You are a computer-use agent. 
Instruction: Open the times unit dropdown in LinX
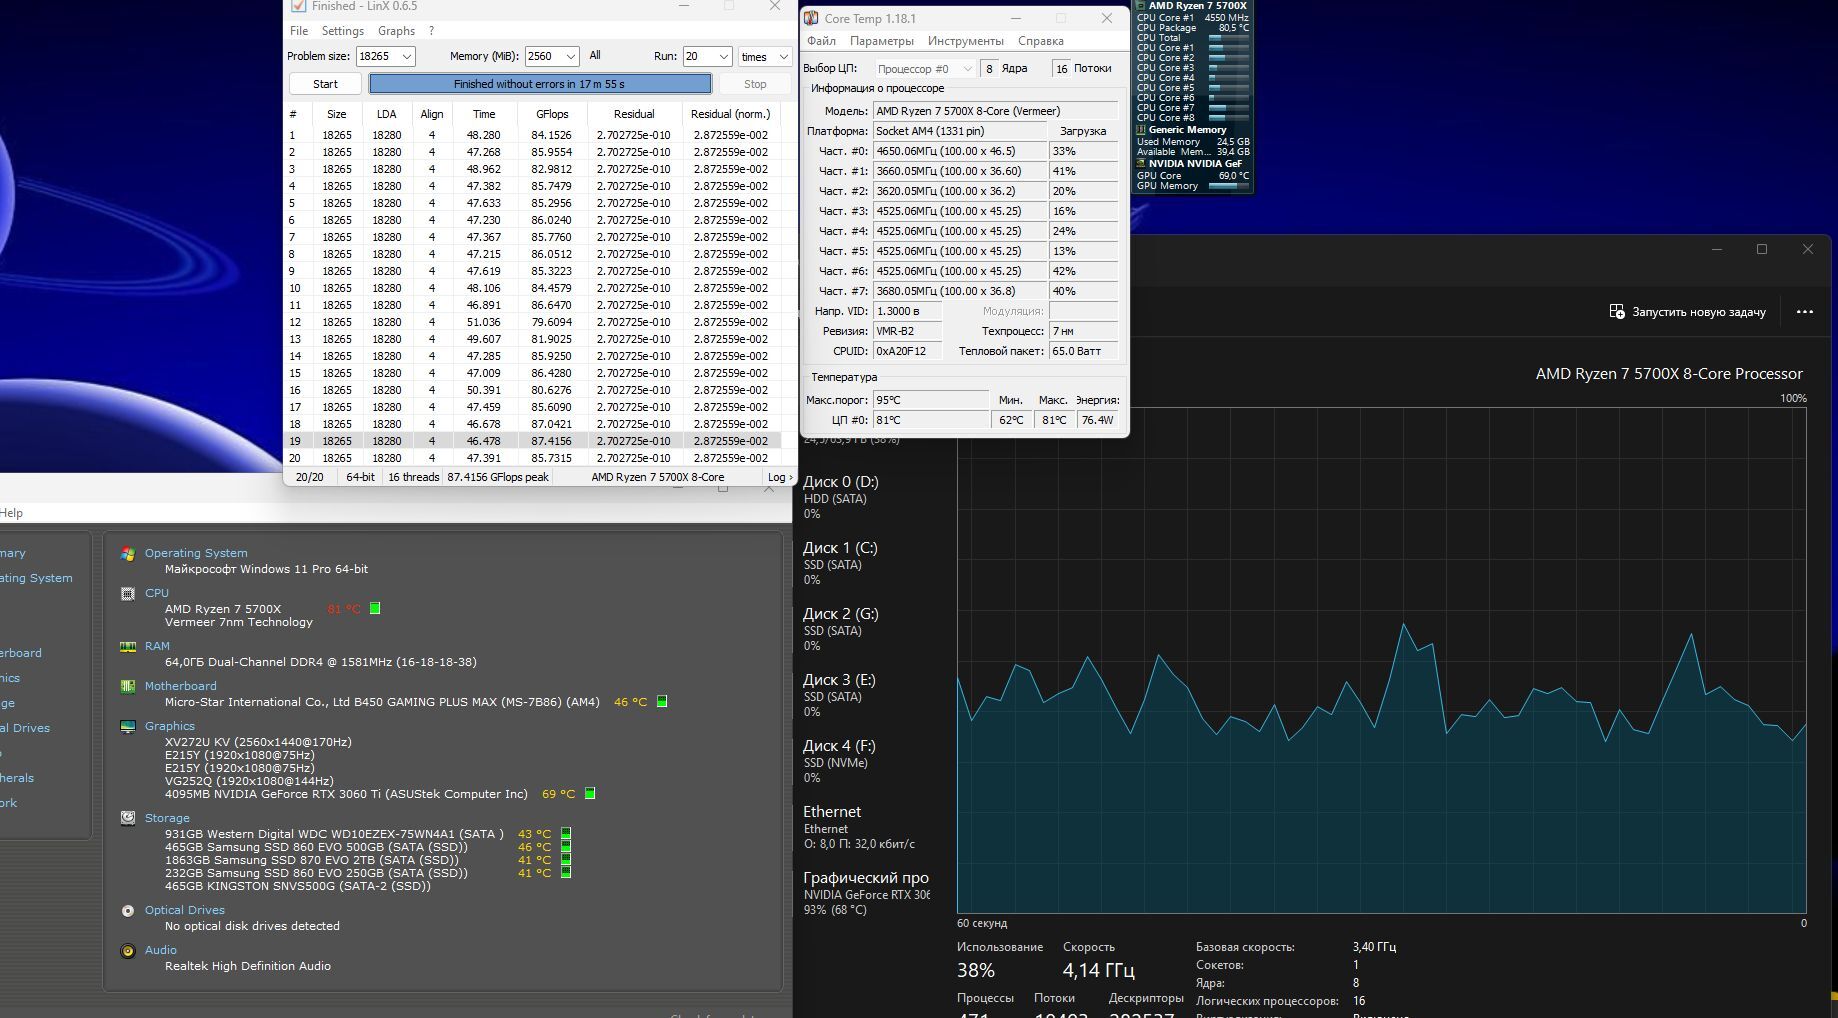pyautogui.click(x=766, y=57)
